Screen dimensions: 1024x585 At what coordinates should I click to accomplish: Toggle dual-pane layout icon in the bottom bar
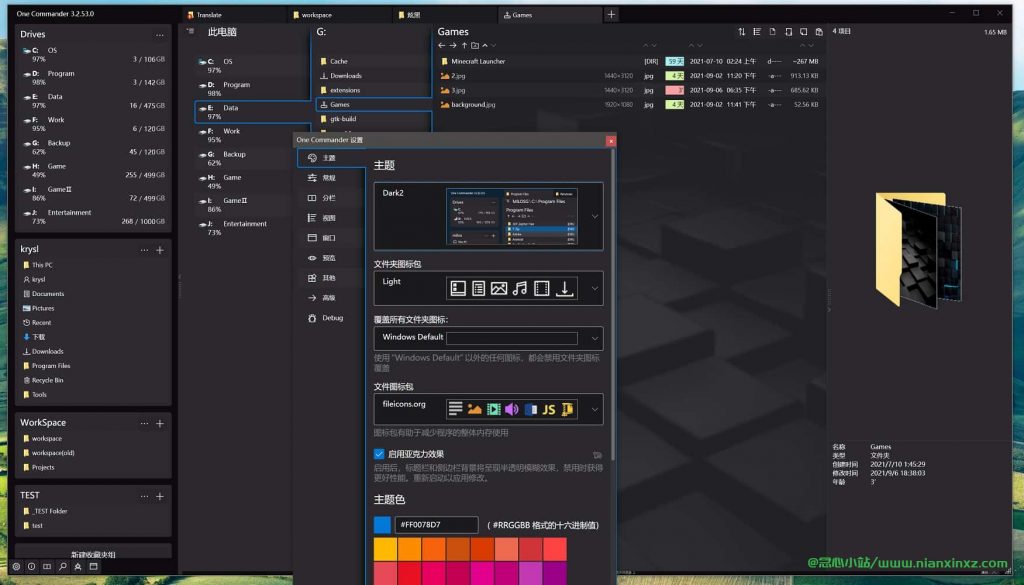pyautogui.click(x=47, y=567)
